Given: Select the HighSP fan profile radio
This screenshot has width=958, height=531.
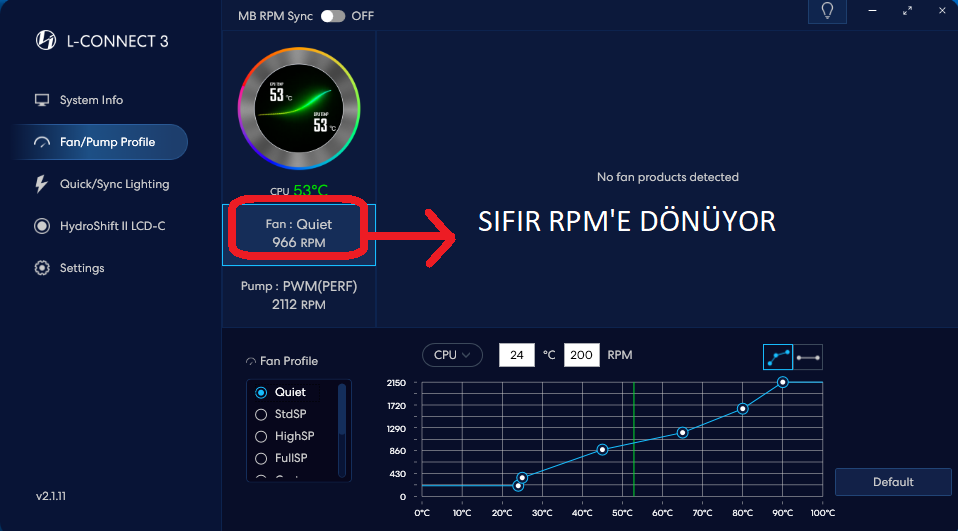Looking at the screenshot, I should (x=261, y=436).
